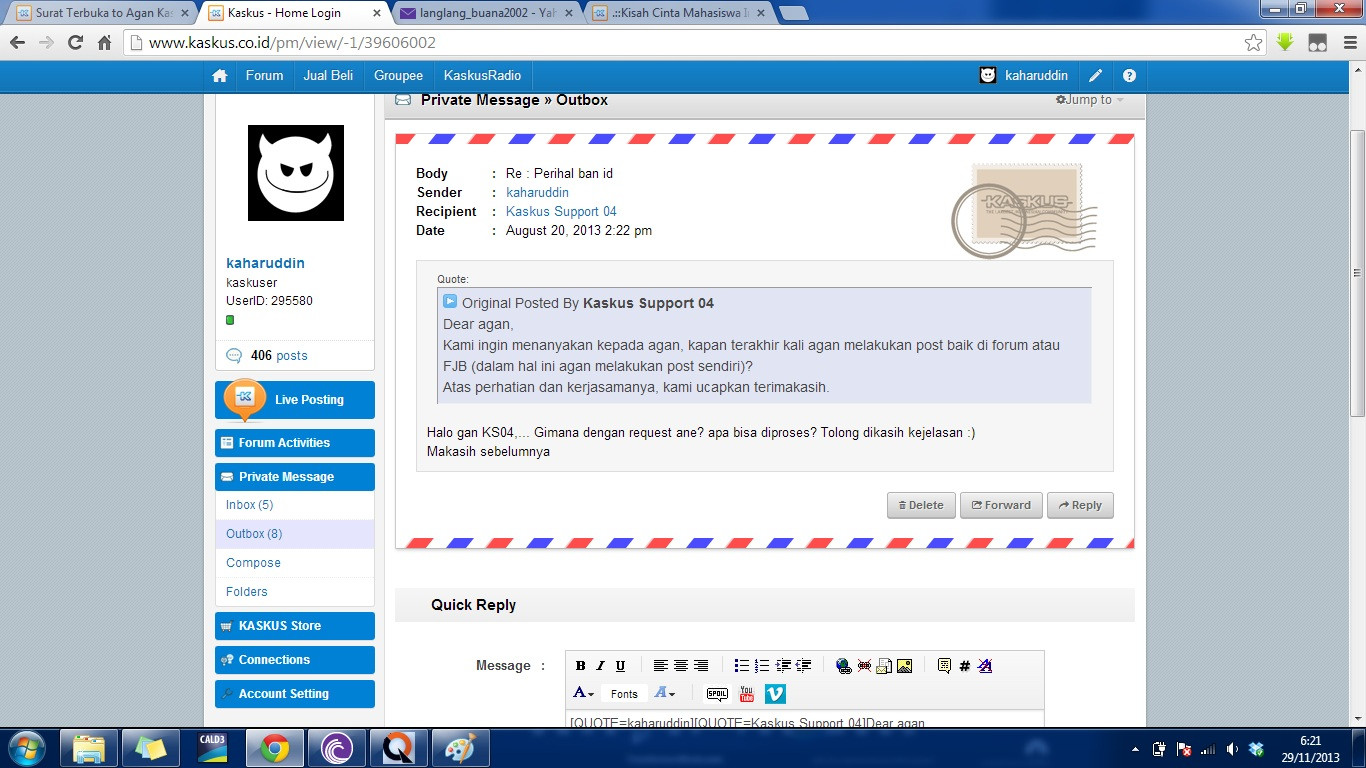The image size is (1366, 768).
Task: Insert a hyperlink using the globe icon
Action: click(x=844, y=666)
